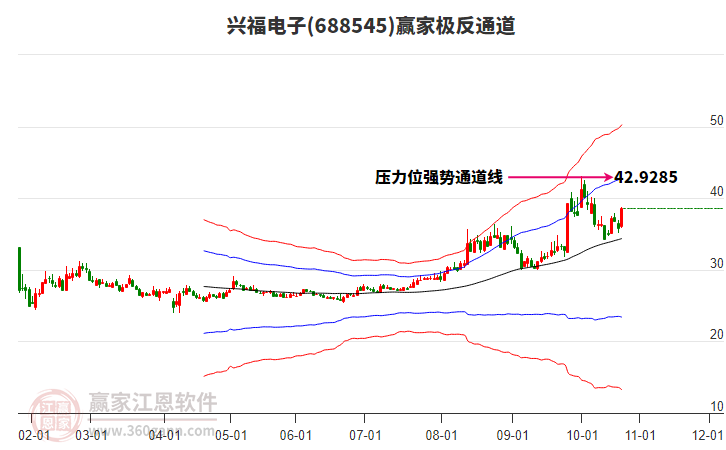Viewport: 726px width, 450px height.
Task: Click the y-axis value 10
Action: tap(716, 406)
